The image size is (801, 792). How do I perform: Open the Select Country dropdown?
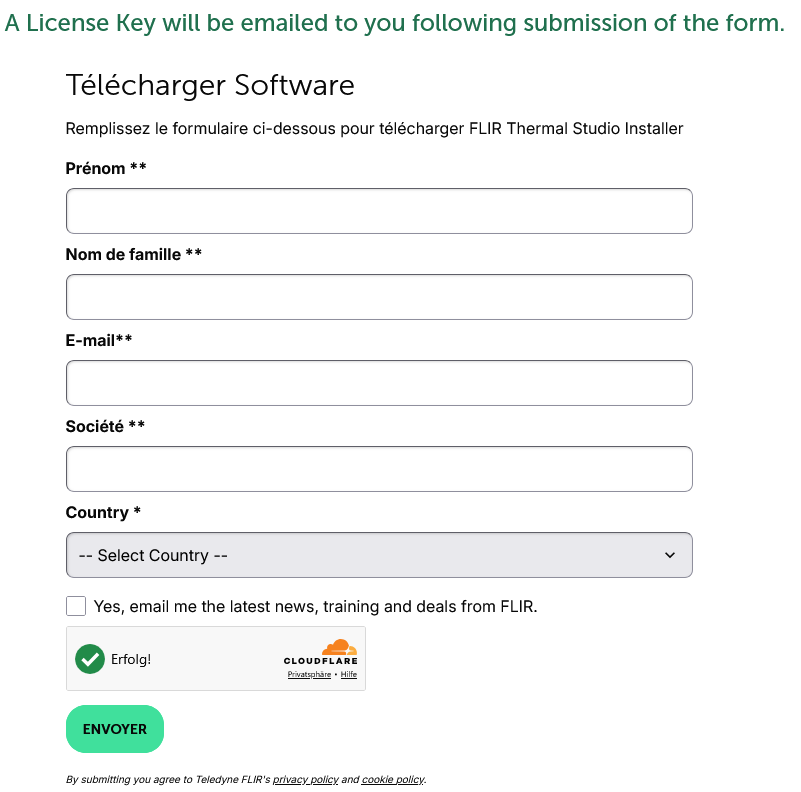click(379, 555)
